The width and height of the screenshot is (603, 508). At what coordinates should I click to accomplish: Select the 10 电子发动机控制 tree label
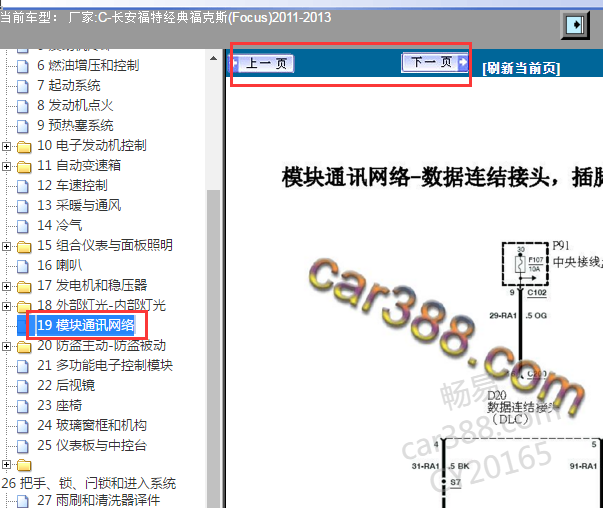tap(92, 145)
